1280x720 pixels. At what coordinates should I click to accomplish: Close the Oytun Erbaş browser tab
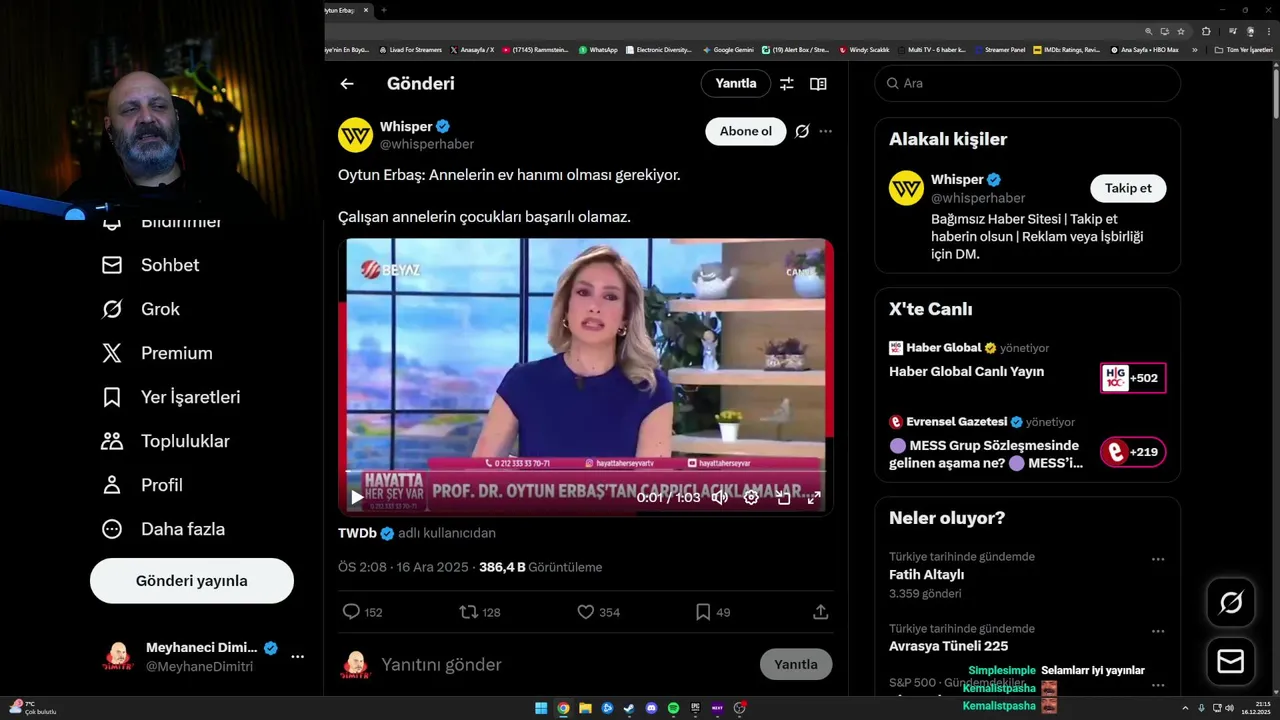coord(366,10)
